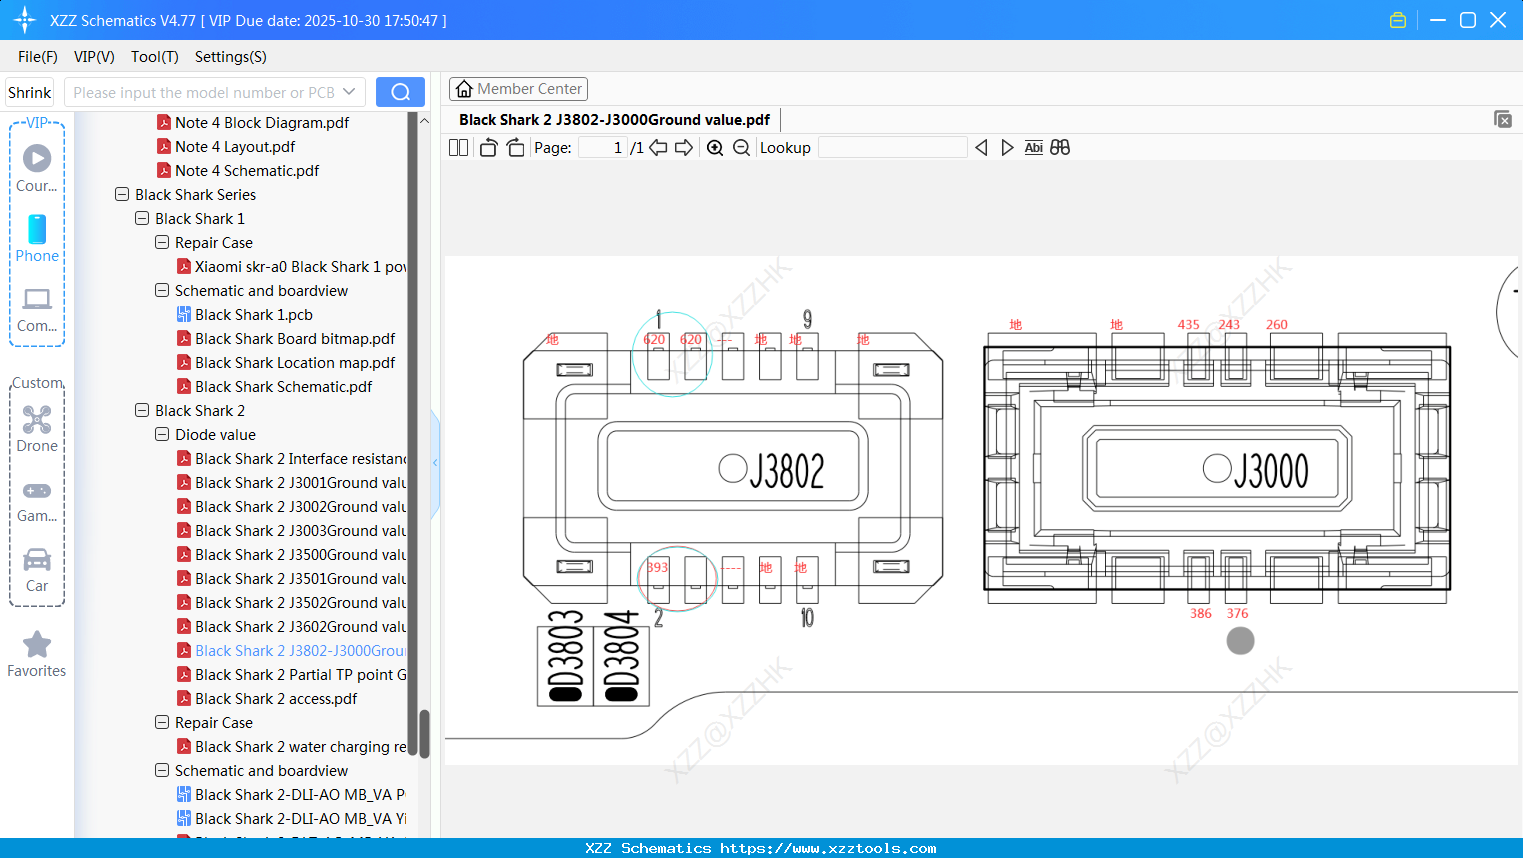
Task: Toggle the two-page layout view icon
Action: pyautogui.click(x=458, y=148)
